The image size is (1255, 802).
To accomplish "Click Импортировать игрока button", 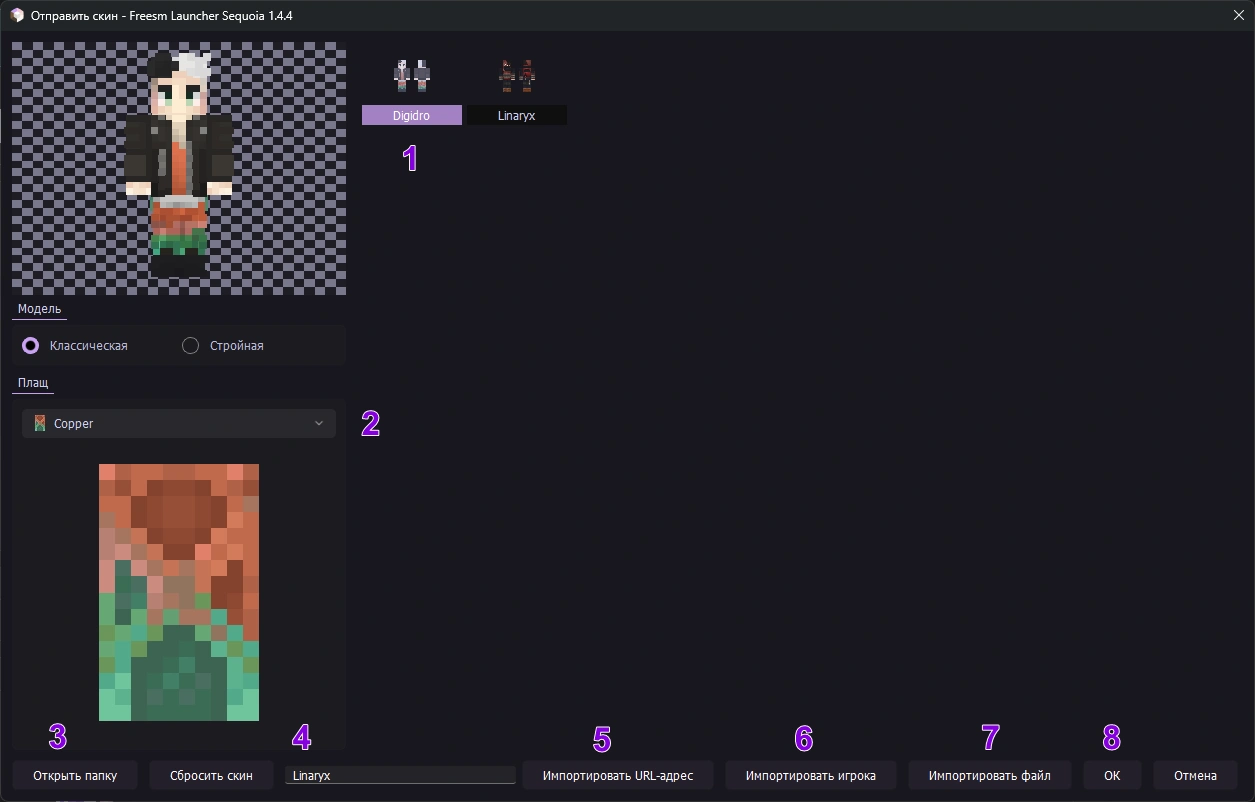I will point(810,775).
